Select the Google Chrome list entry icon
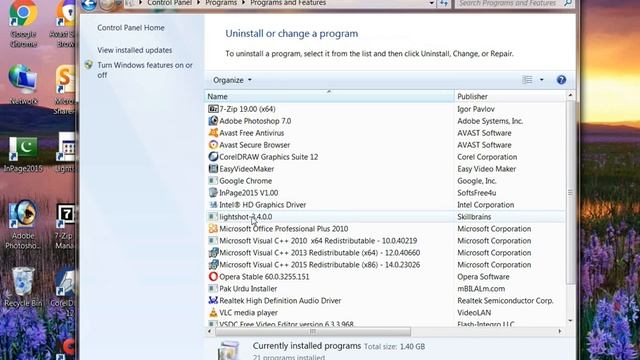This screenshot has height=360, width=640. 213,181
